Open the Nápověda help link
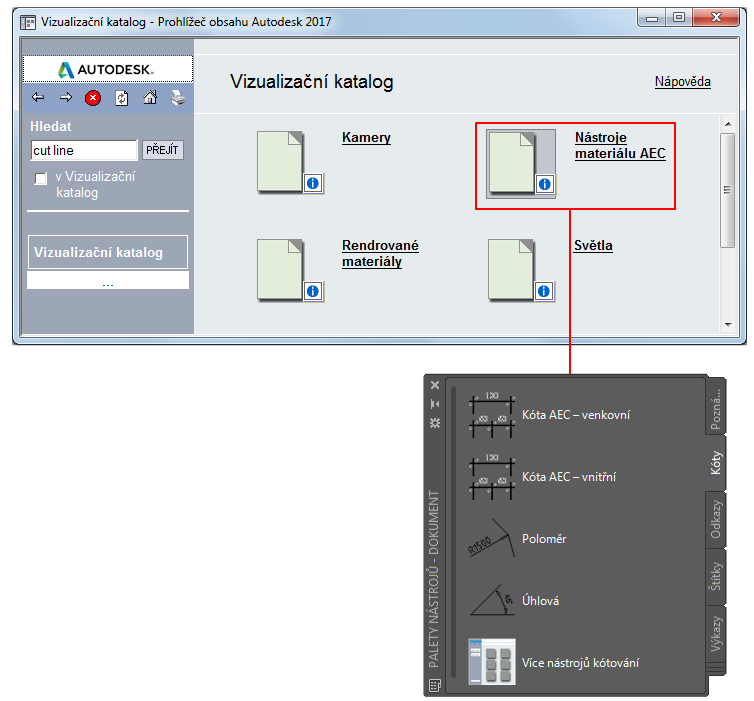Viewport: 754px width, 701px height. coord(683,82)
